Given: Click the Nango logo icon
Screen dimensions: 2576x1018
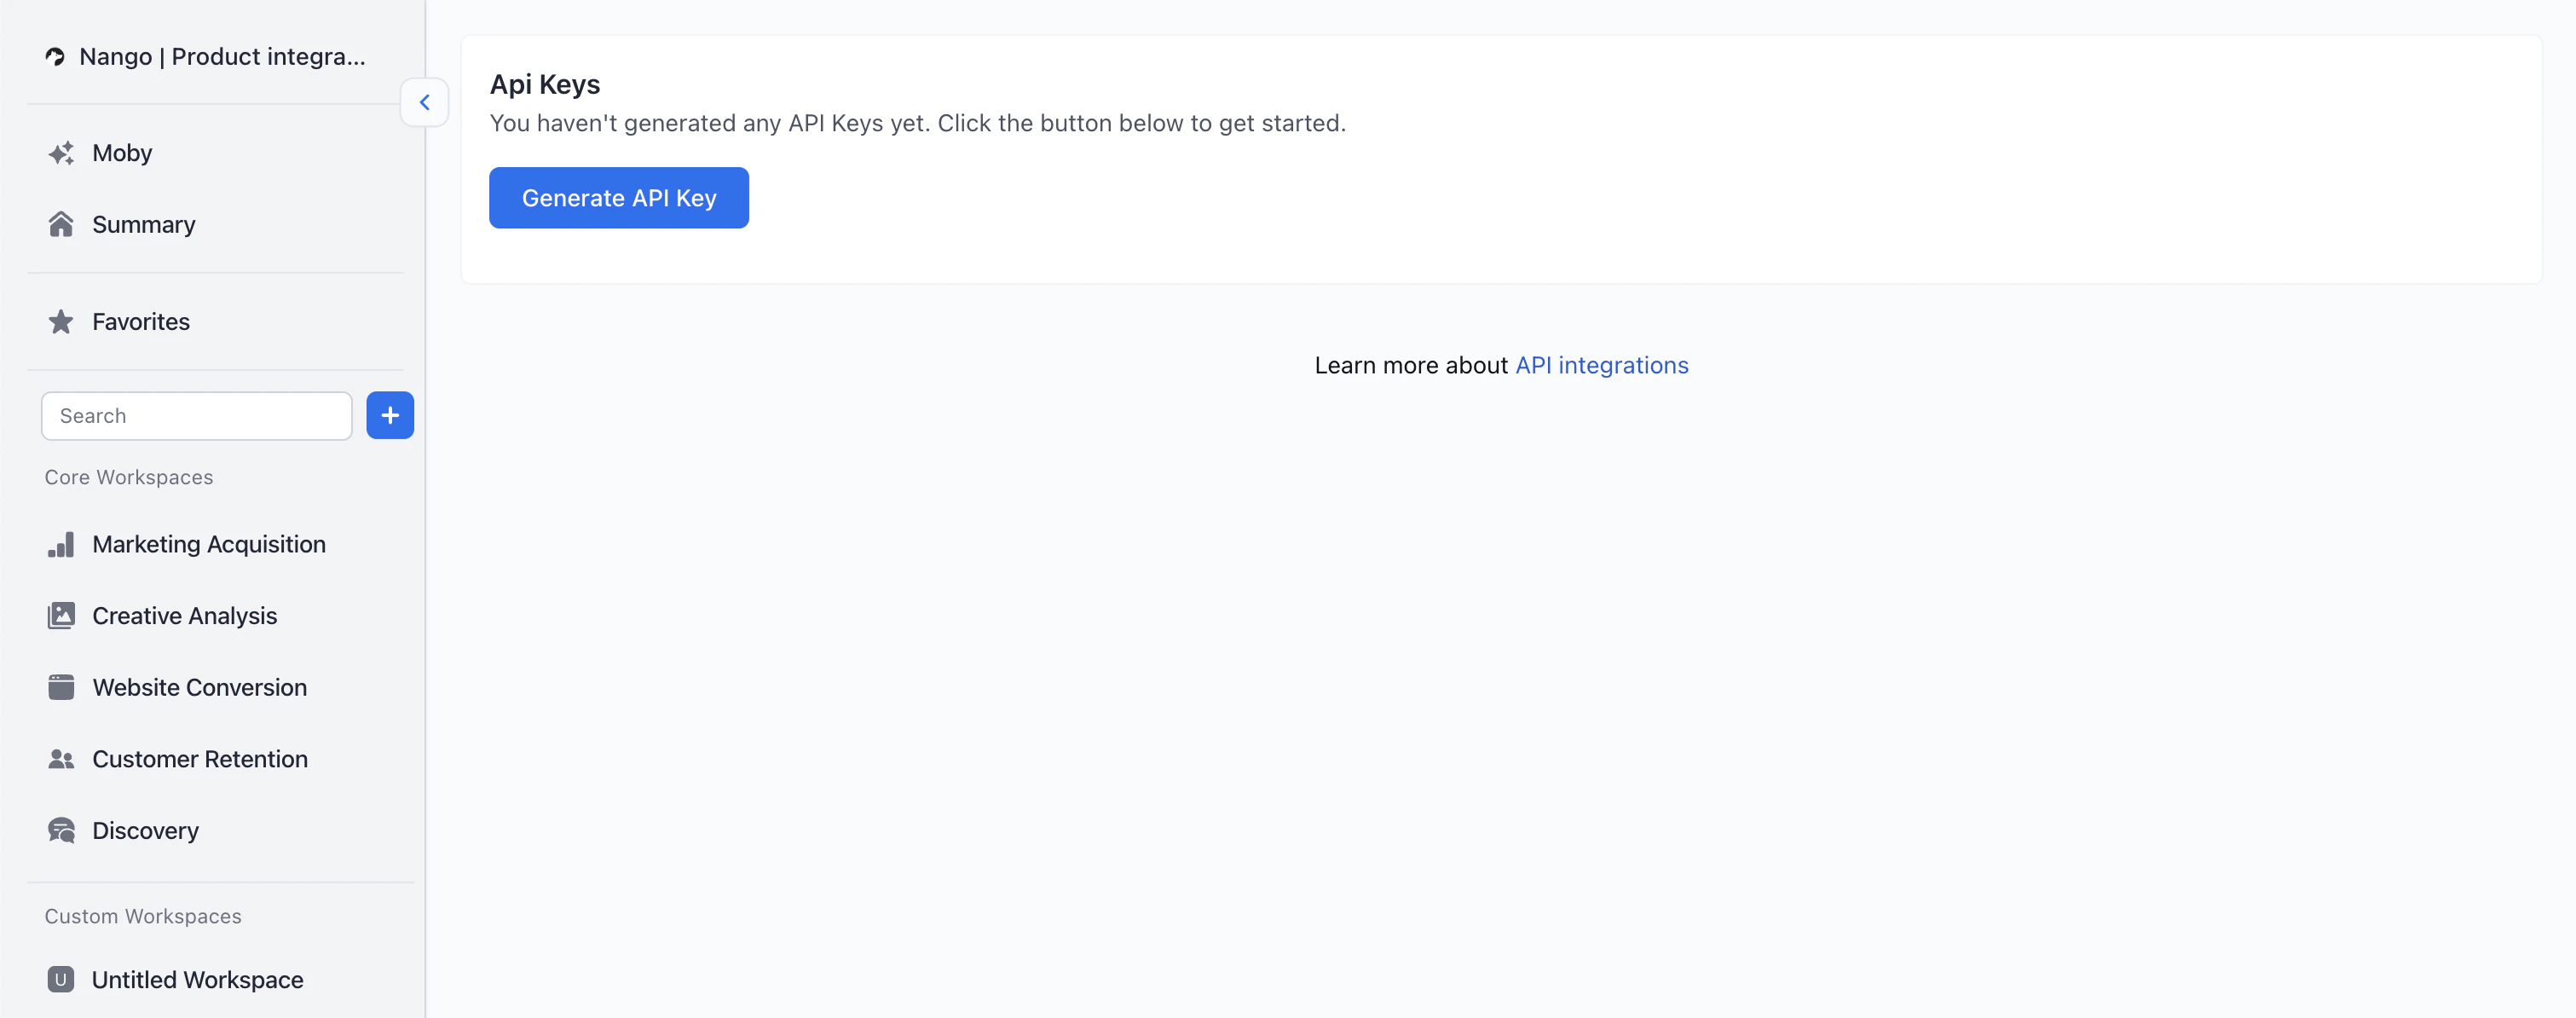Looking at the screenshot, I should (x=55, y=57).
